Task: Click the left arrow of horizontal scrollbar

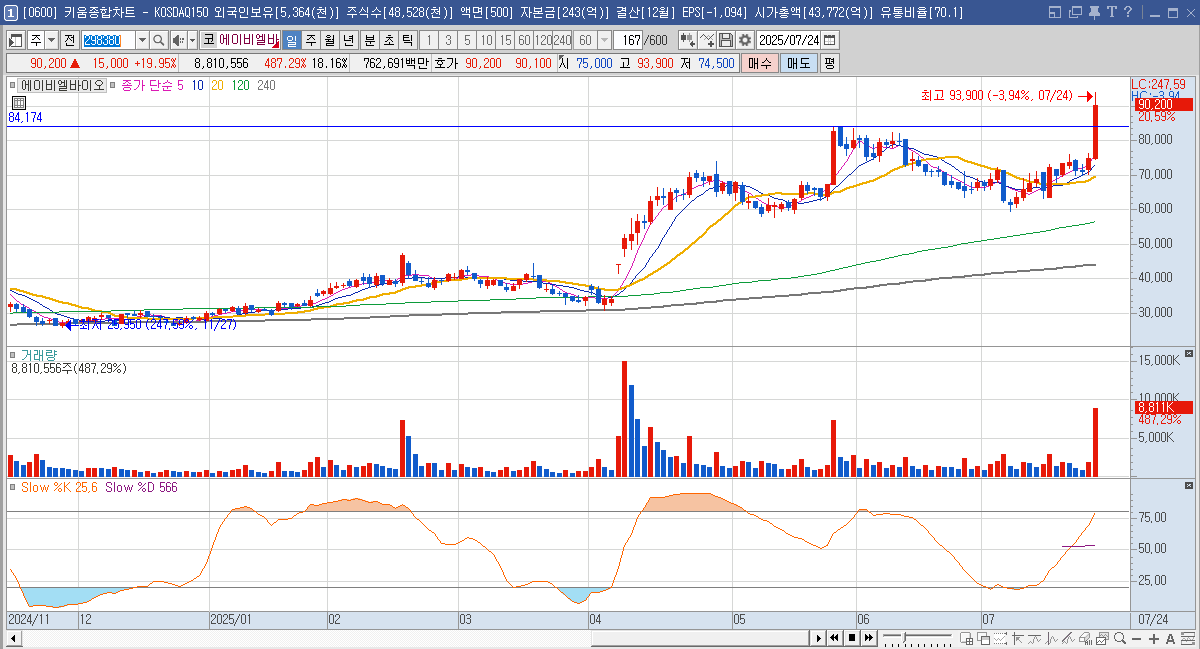Action: [x=12, y=638]
